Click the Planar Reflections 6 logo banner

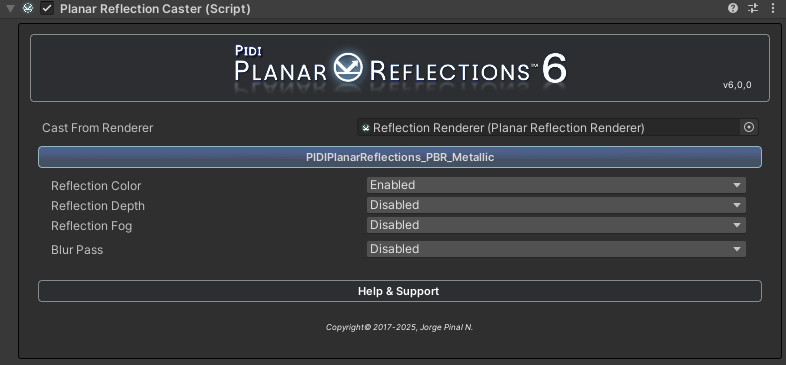pos(400,68)
